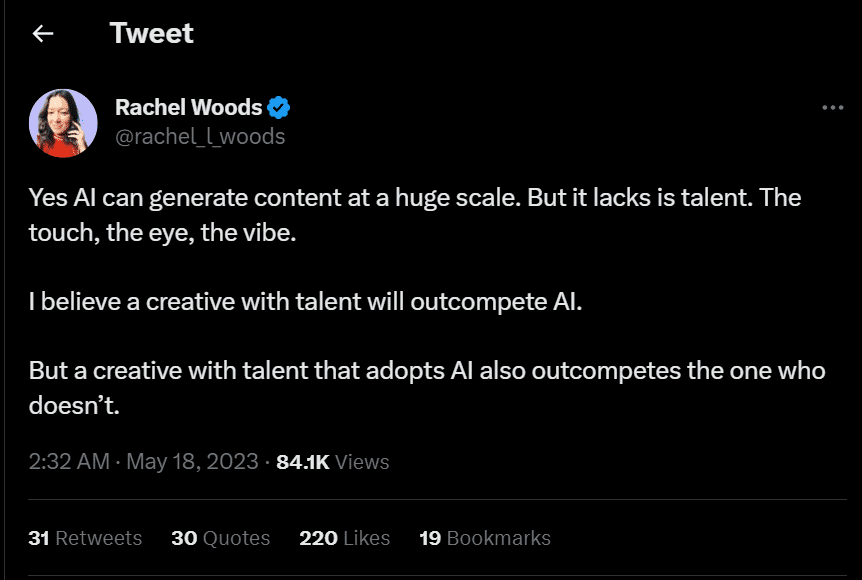
Task: Open the three-dot more options menu
Action: (832, 108)
